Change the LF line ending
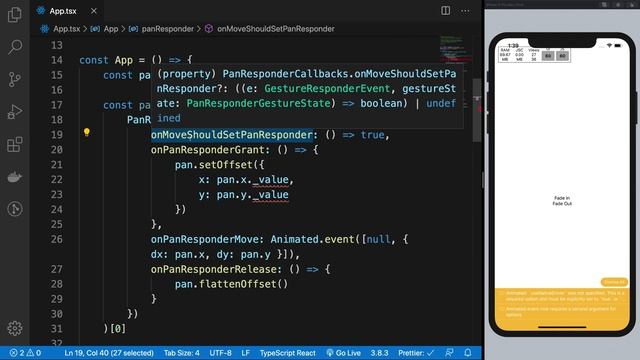This screenshot has width=640, height=360. pyautogui.click(x=245, y=353)
